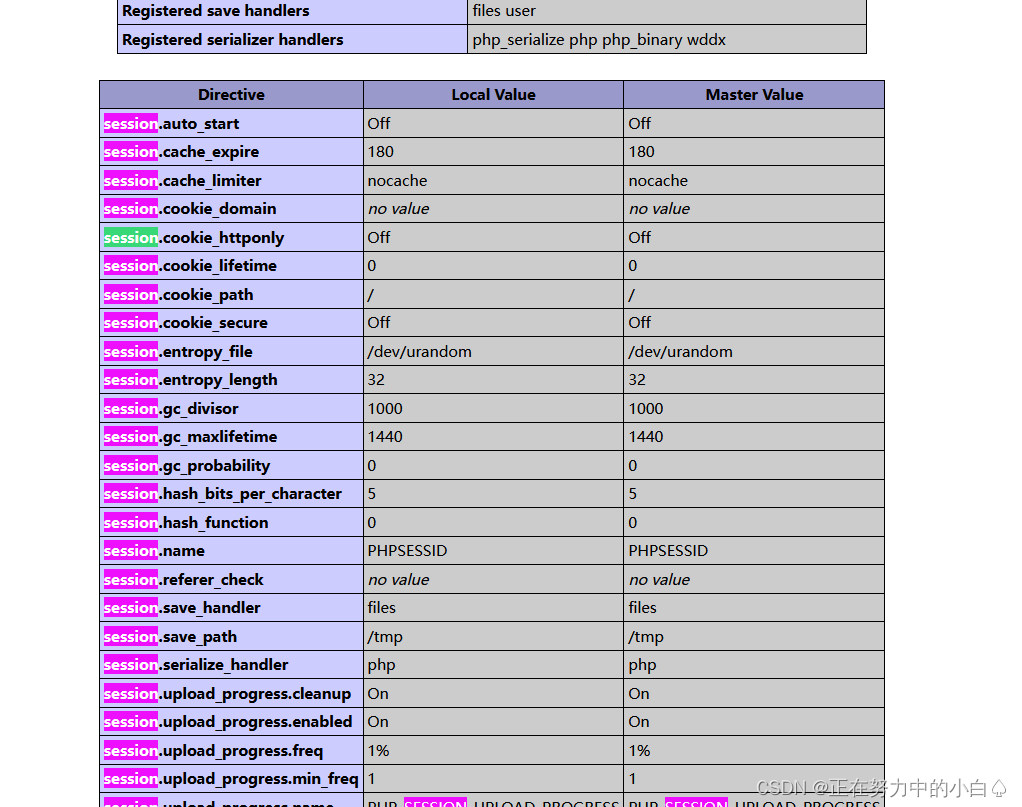Viewport: 1022px width, 807px height.
Task: Select the session.hash_bits_per_character directive
Action: pos(231,494)
